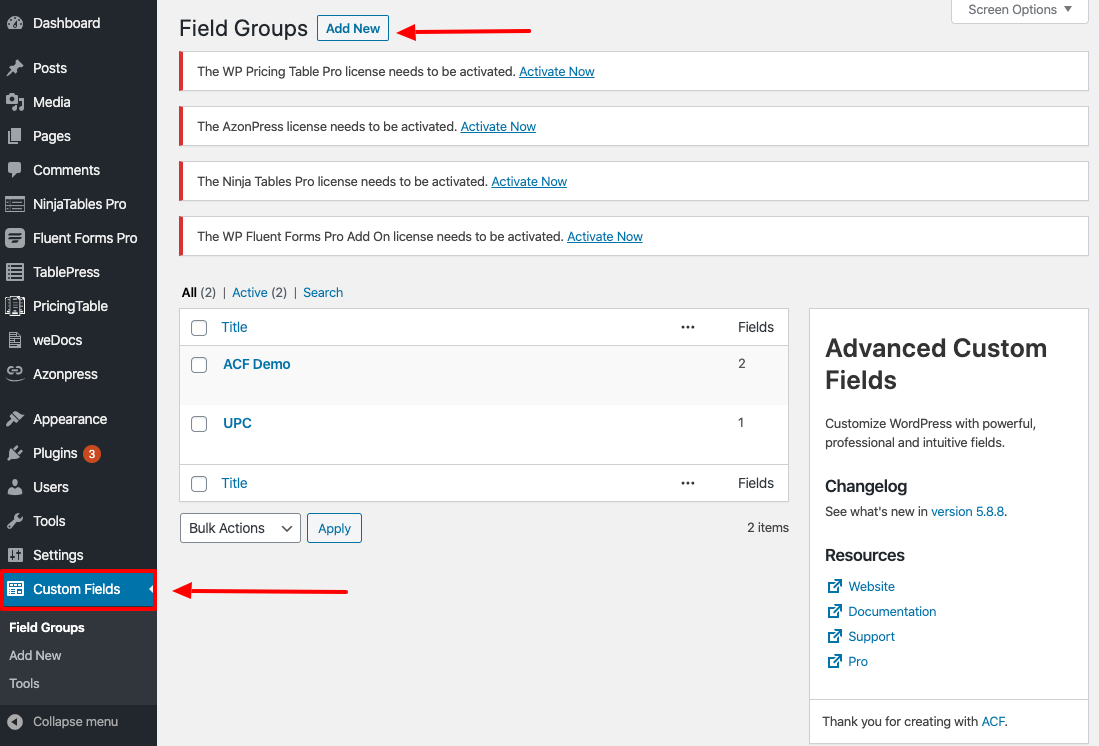Viewport: 1099px width, 746px height.
Task: Expand the Screen Options panel
Action: tap(1019, 10)
